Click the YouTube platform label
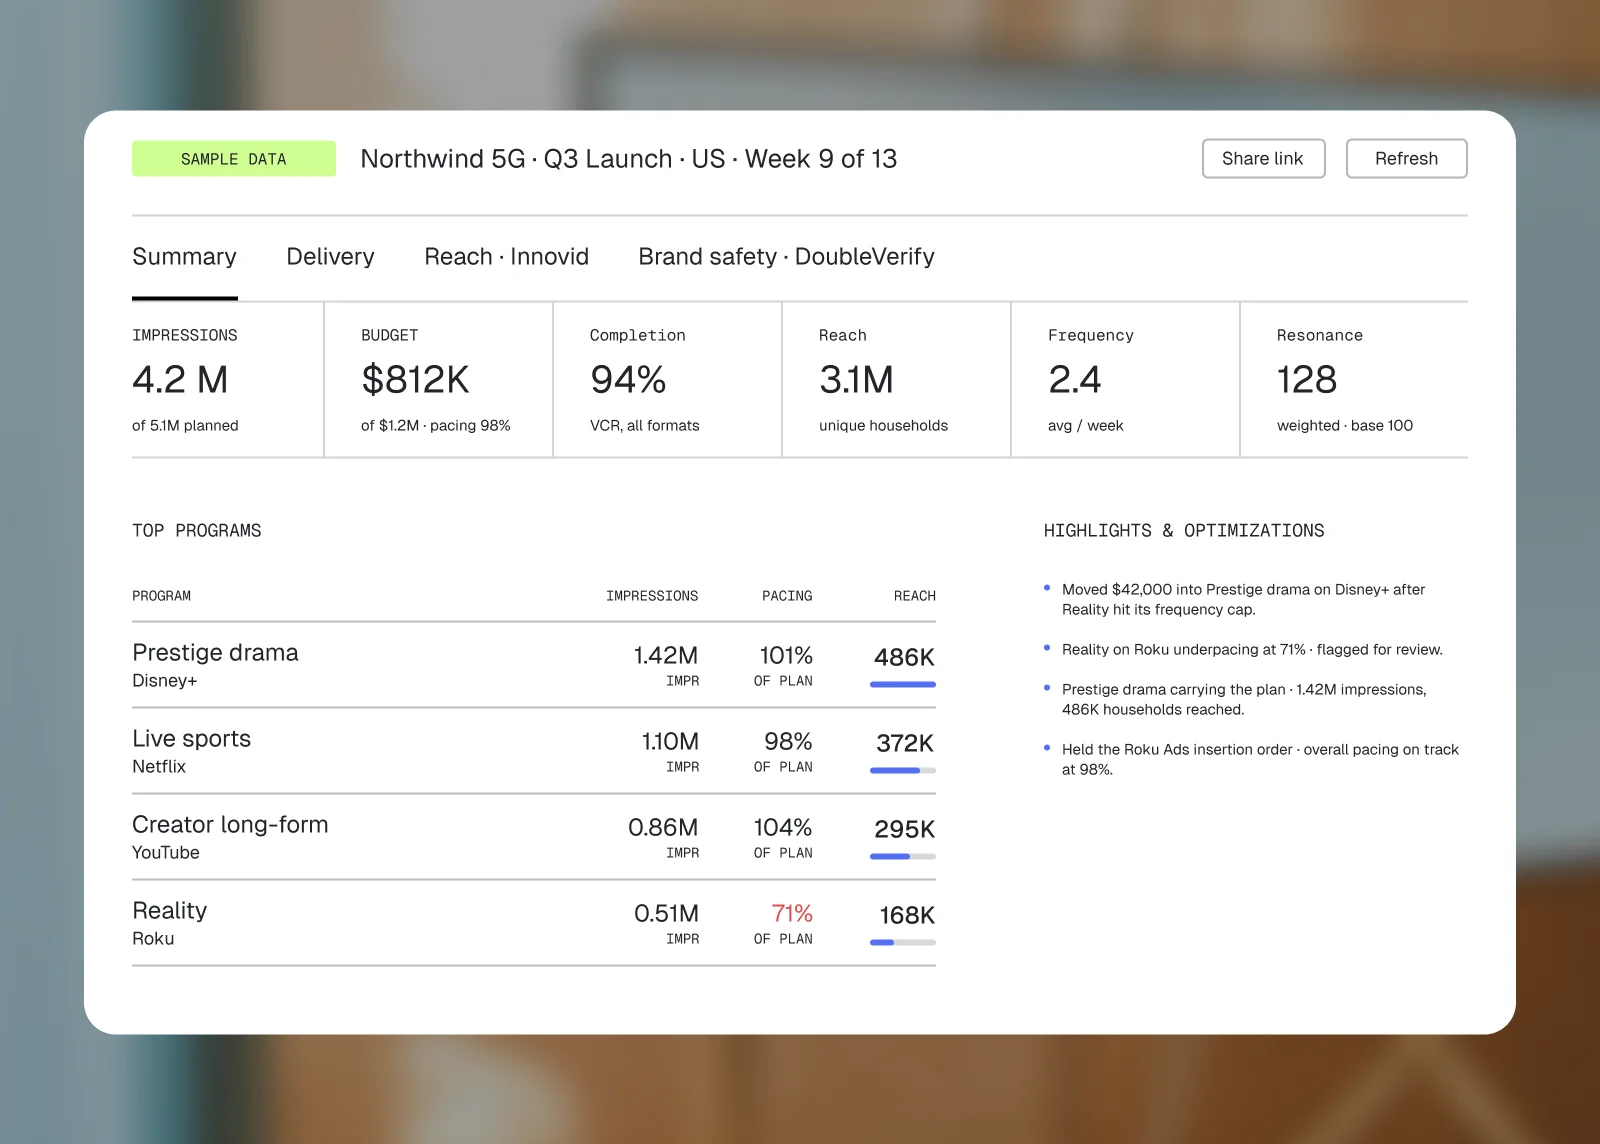 coord(166,853)
